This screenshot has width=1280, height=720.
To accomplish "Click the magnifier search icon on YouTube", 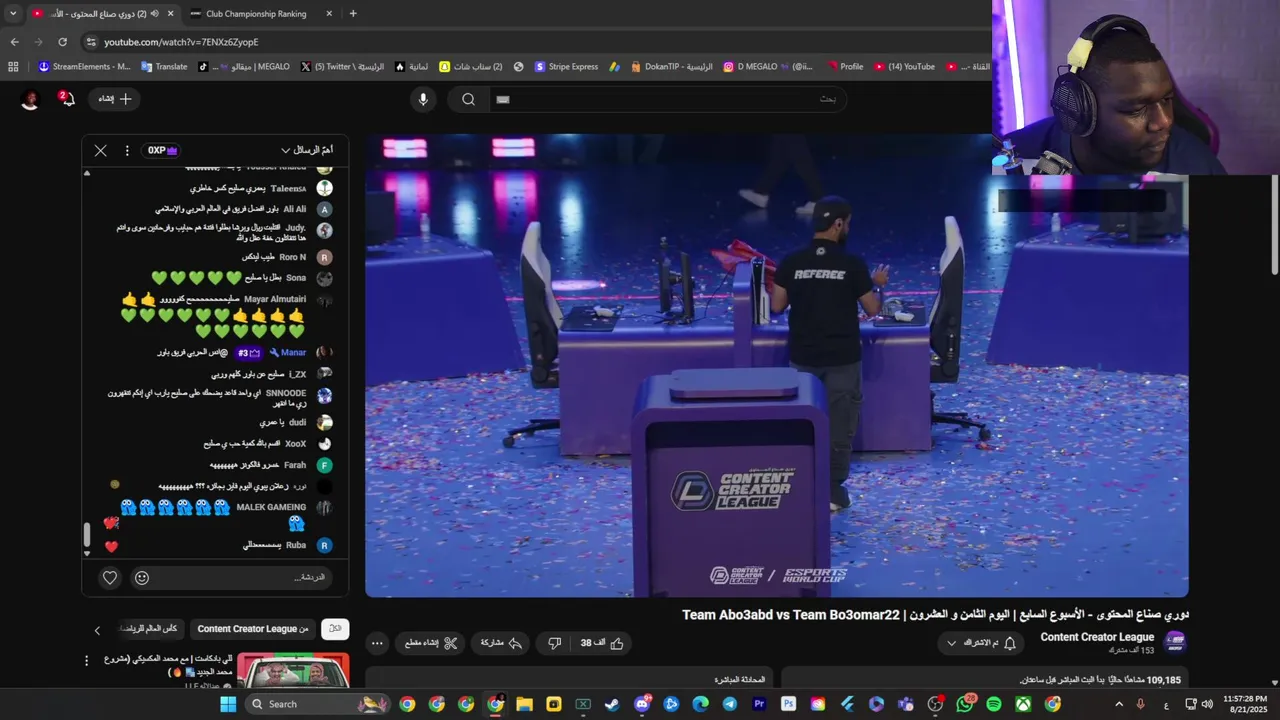I will pyautogui.click(x=468, y=99).
